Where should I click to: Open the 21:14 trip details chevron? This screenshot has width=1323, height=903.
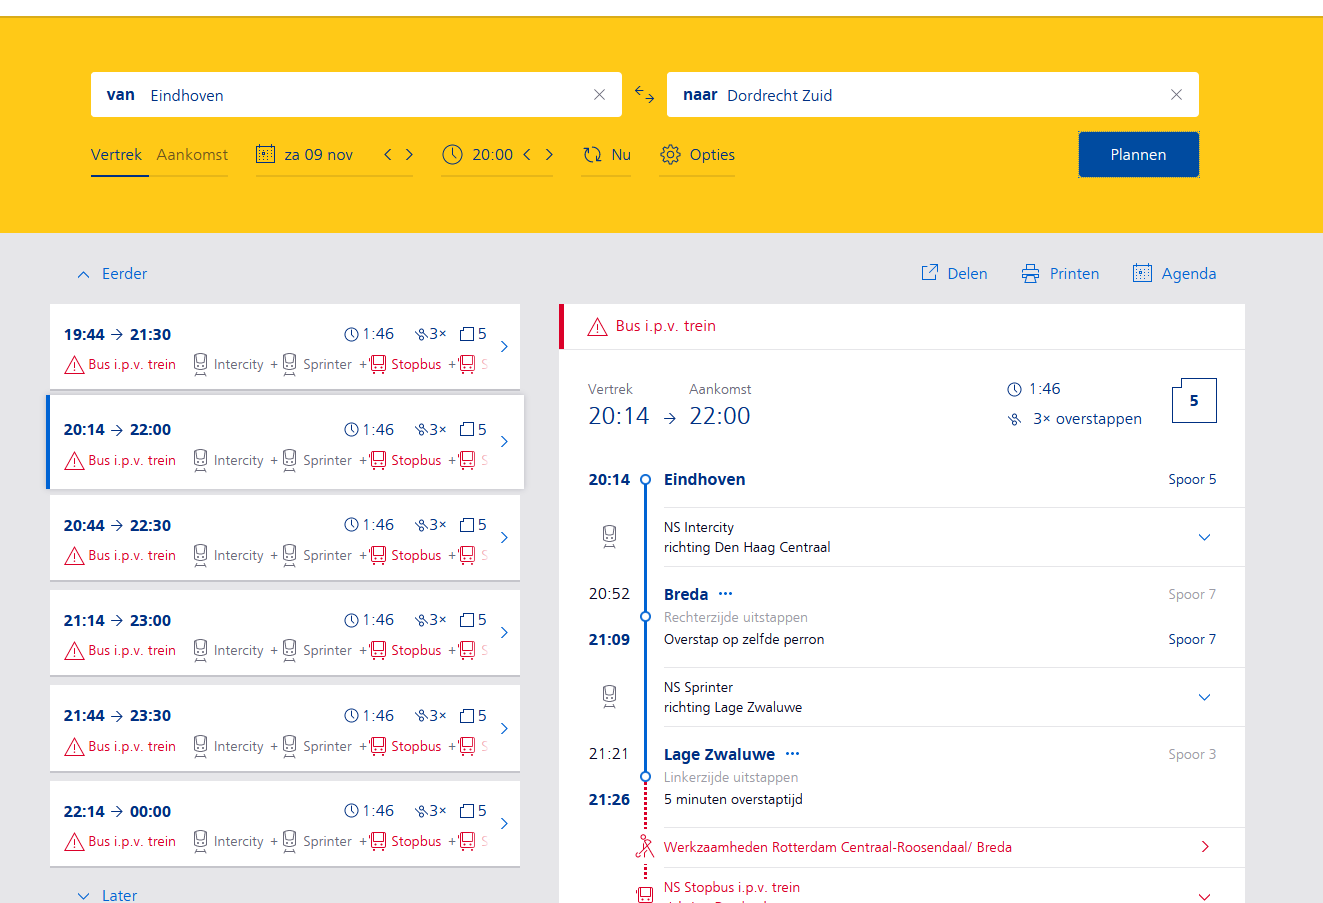504,632
